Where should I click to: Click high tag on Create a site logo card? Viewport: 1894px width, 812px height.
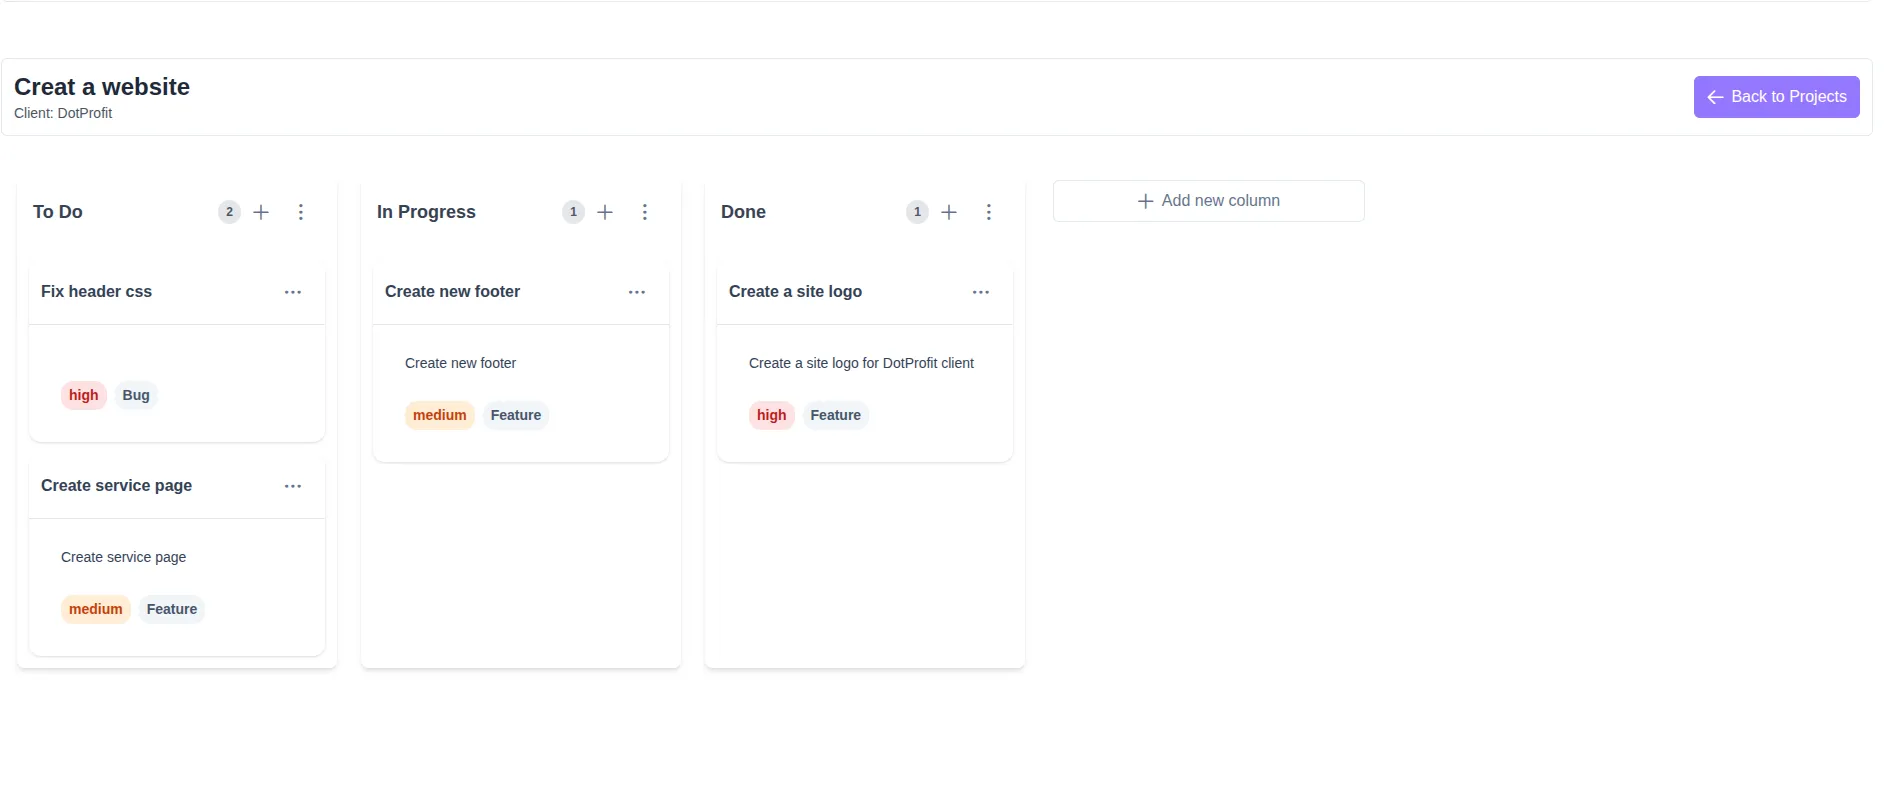pos(772,415)
